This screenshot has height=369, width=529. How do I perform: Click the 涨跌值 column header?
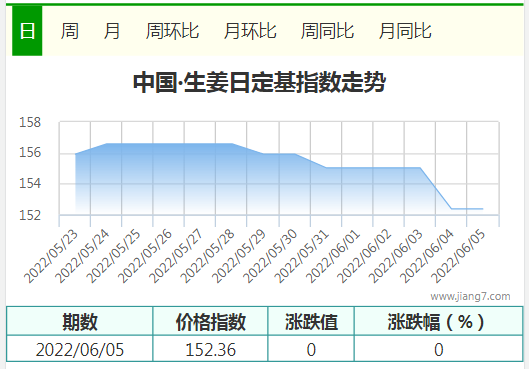tap(311, 321)
